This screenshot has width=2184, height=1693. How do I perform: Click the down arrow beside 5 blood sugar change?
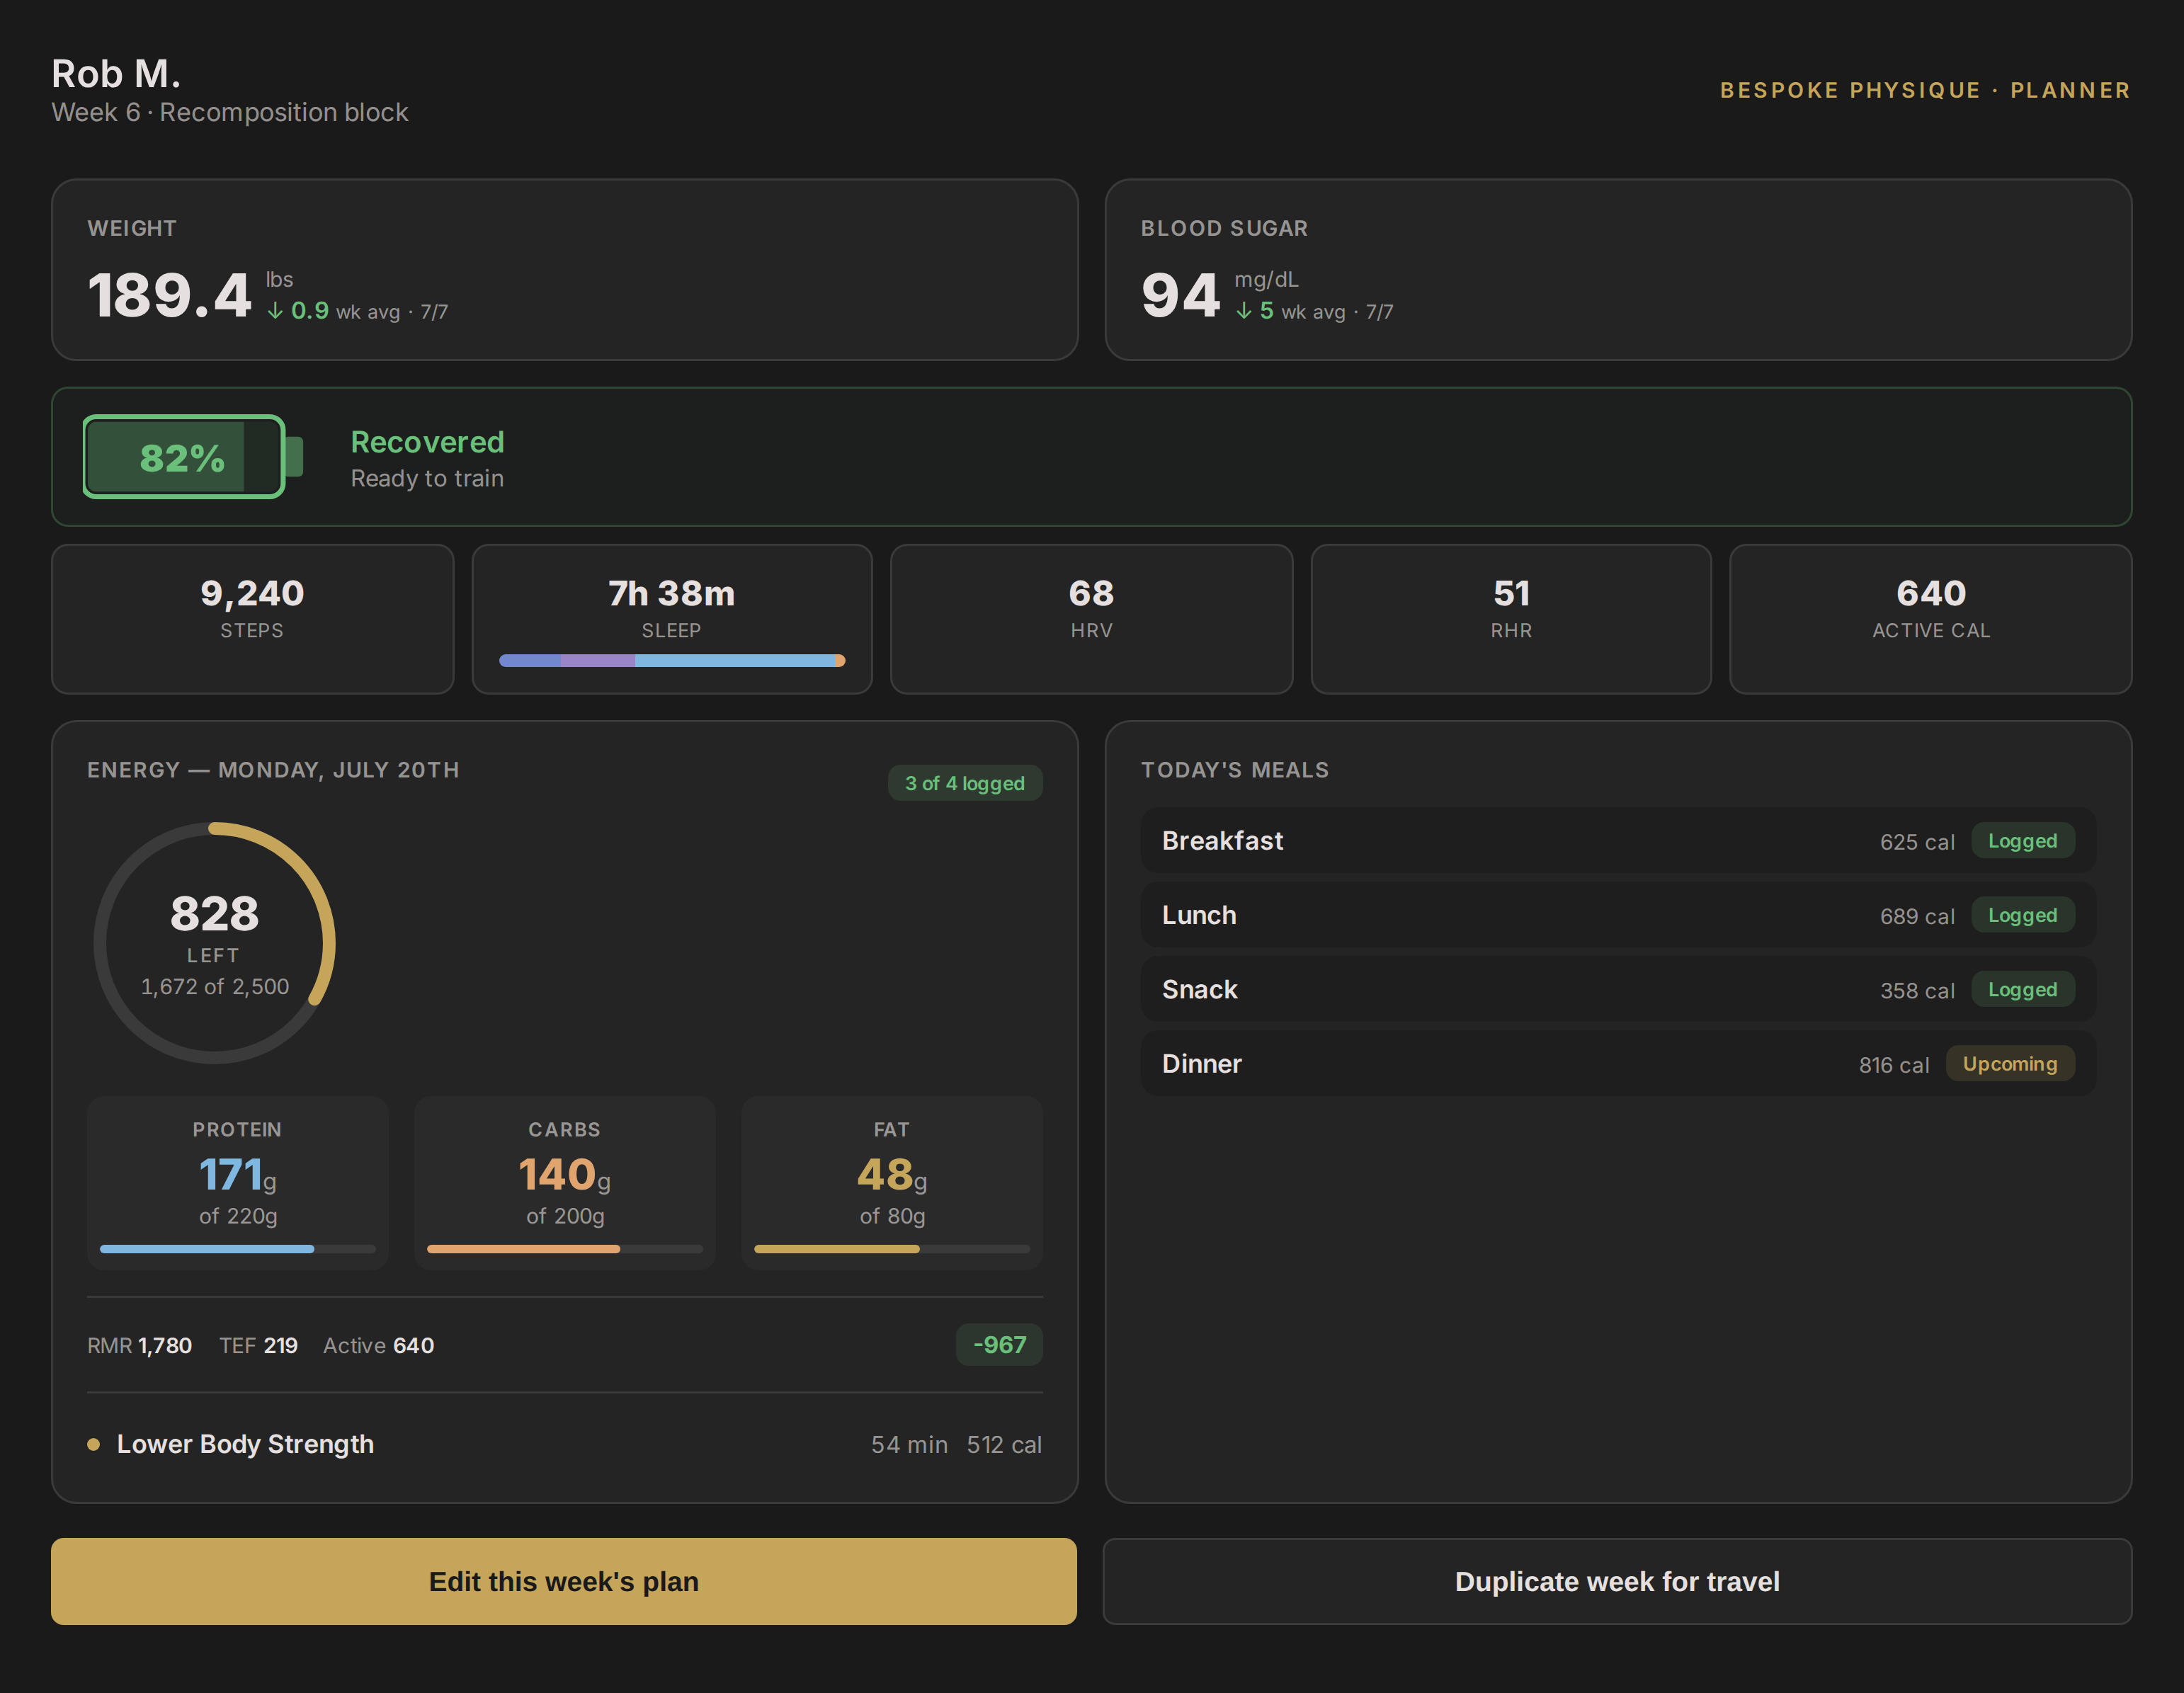tap(1244, 312)
